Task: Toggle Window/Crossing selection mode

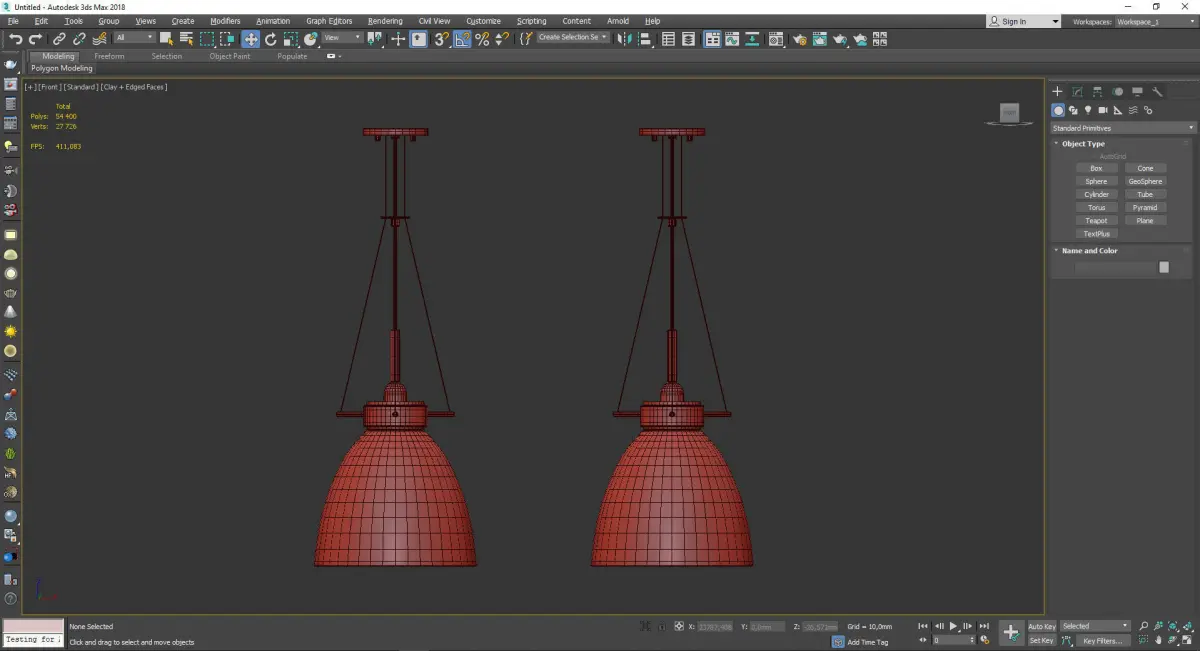Action: tap(227, 39)
